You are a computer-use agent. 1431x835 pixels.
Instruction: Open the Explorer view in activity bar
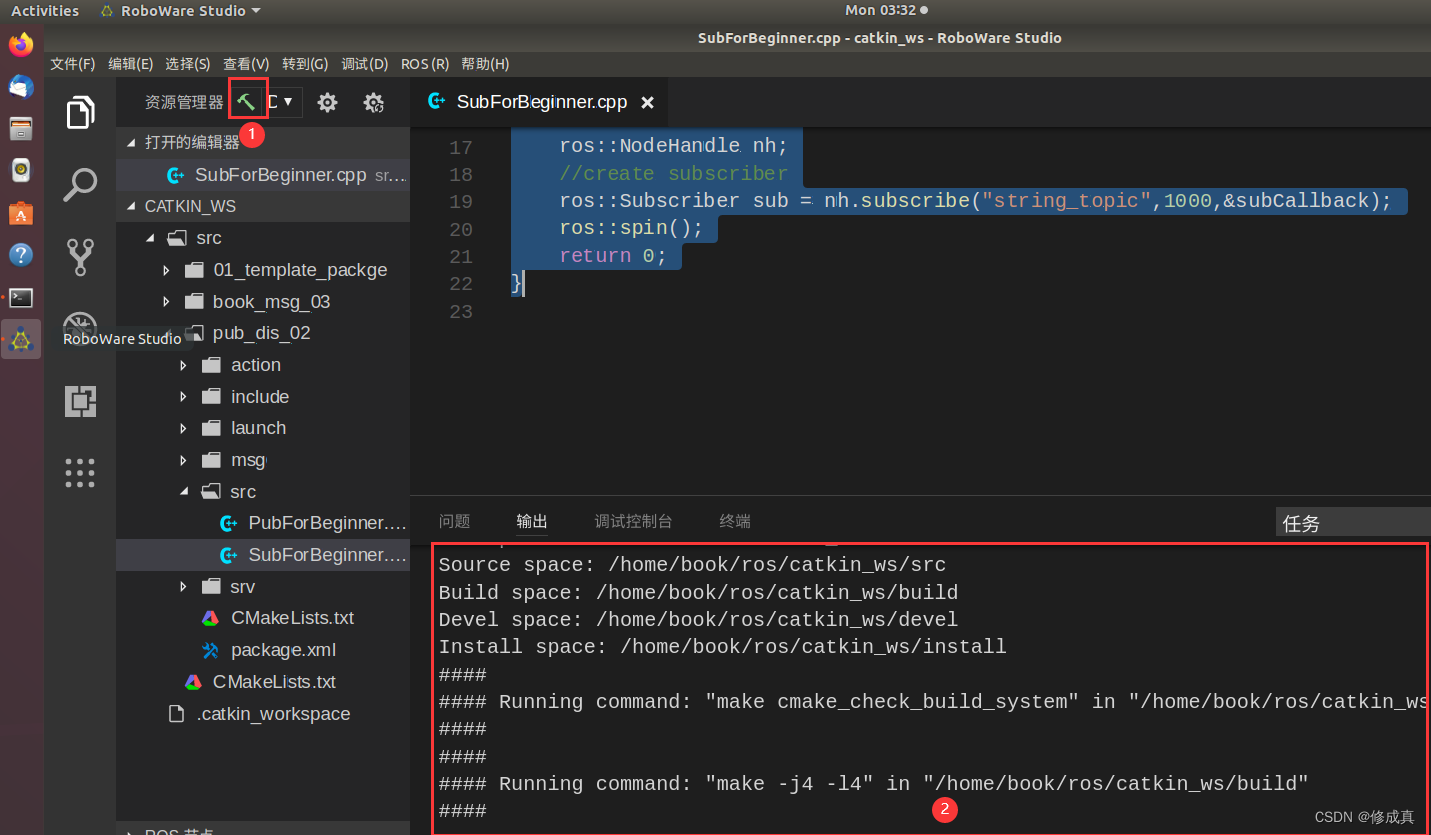[80, 112]
